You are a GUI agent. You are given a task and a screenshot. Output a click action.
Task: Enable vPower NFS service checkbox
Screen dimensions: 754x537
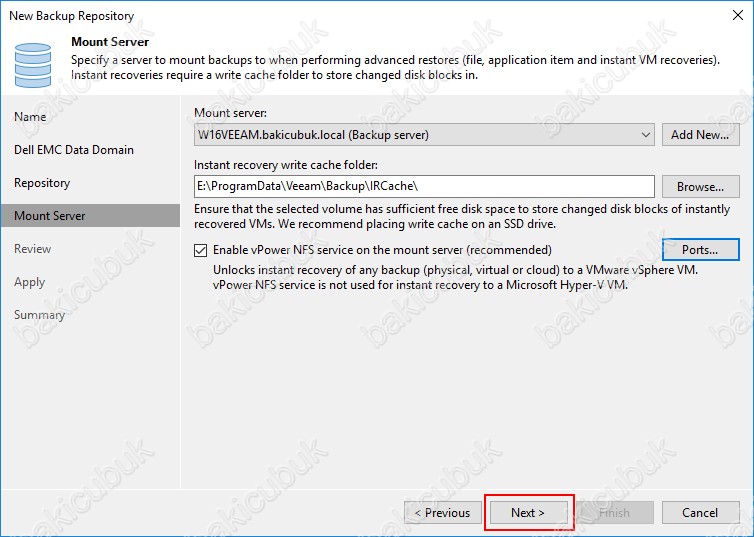pos(201,250)
